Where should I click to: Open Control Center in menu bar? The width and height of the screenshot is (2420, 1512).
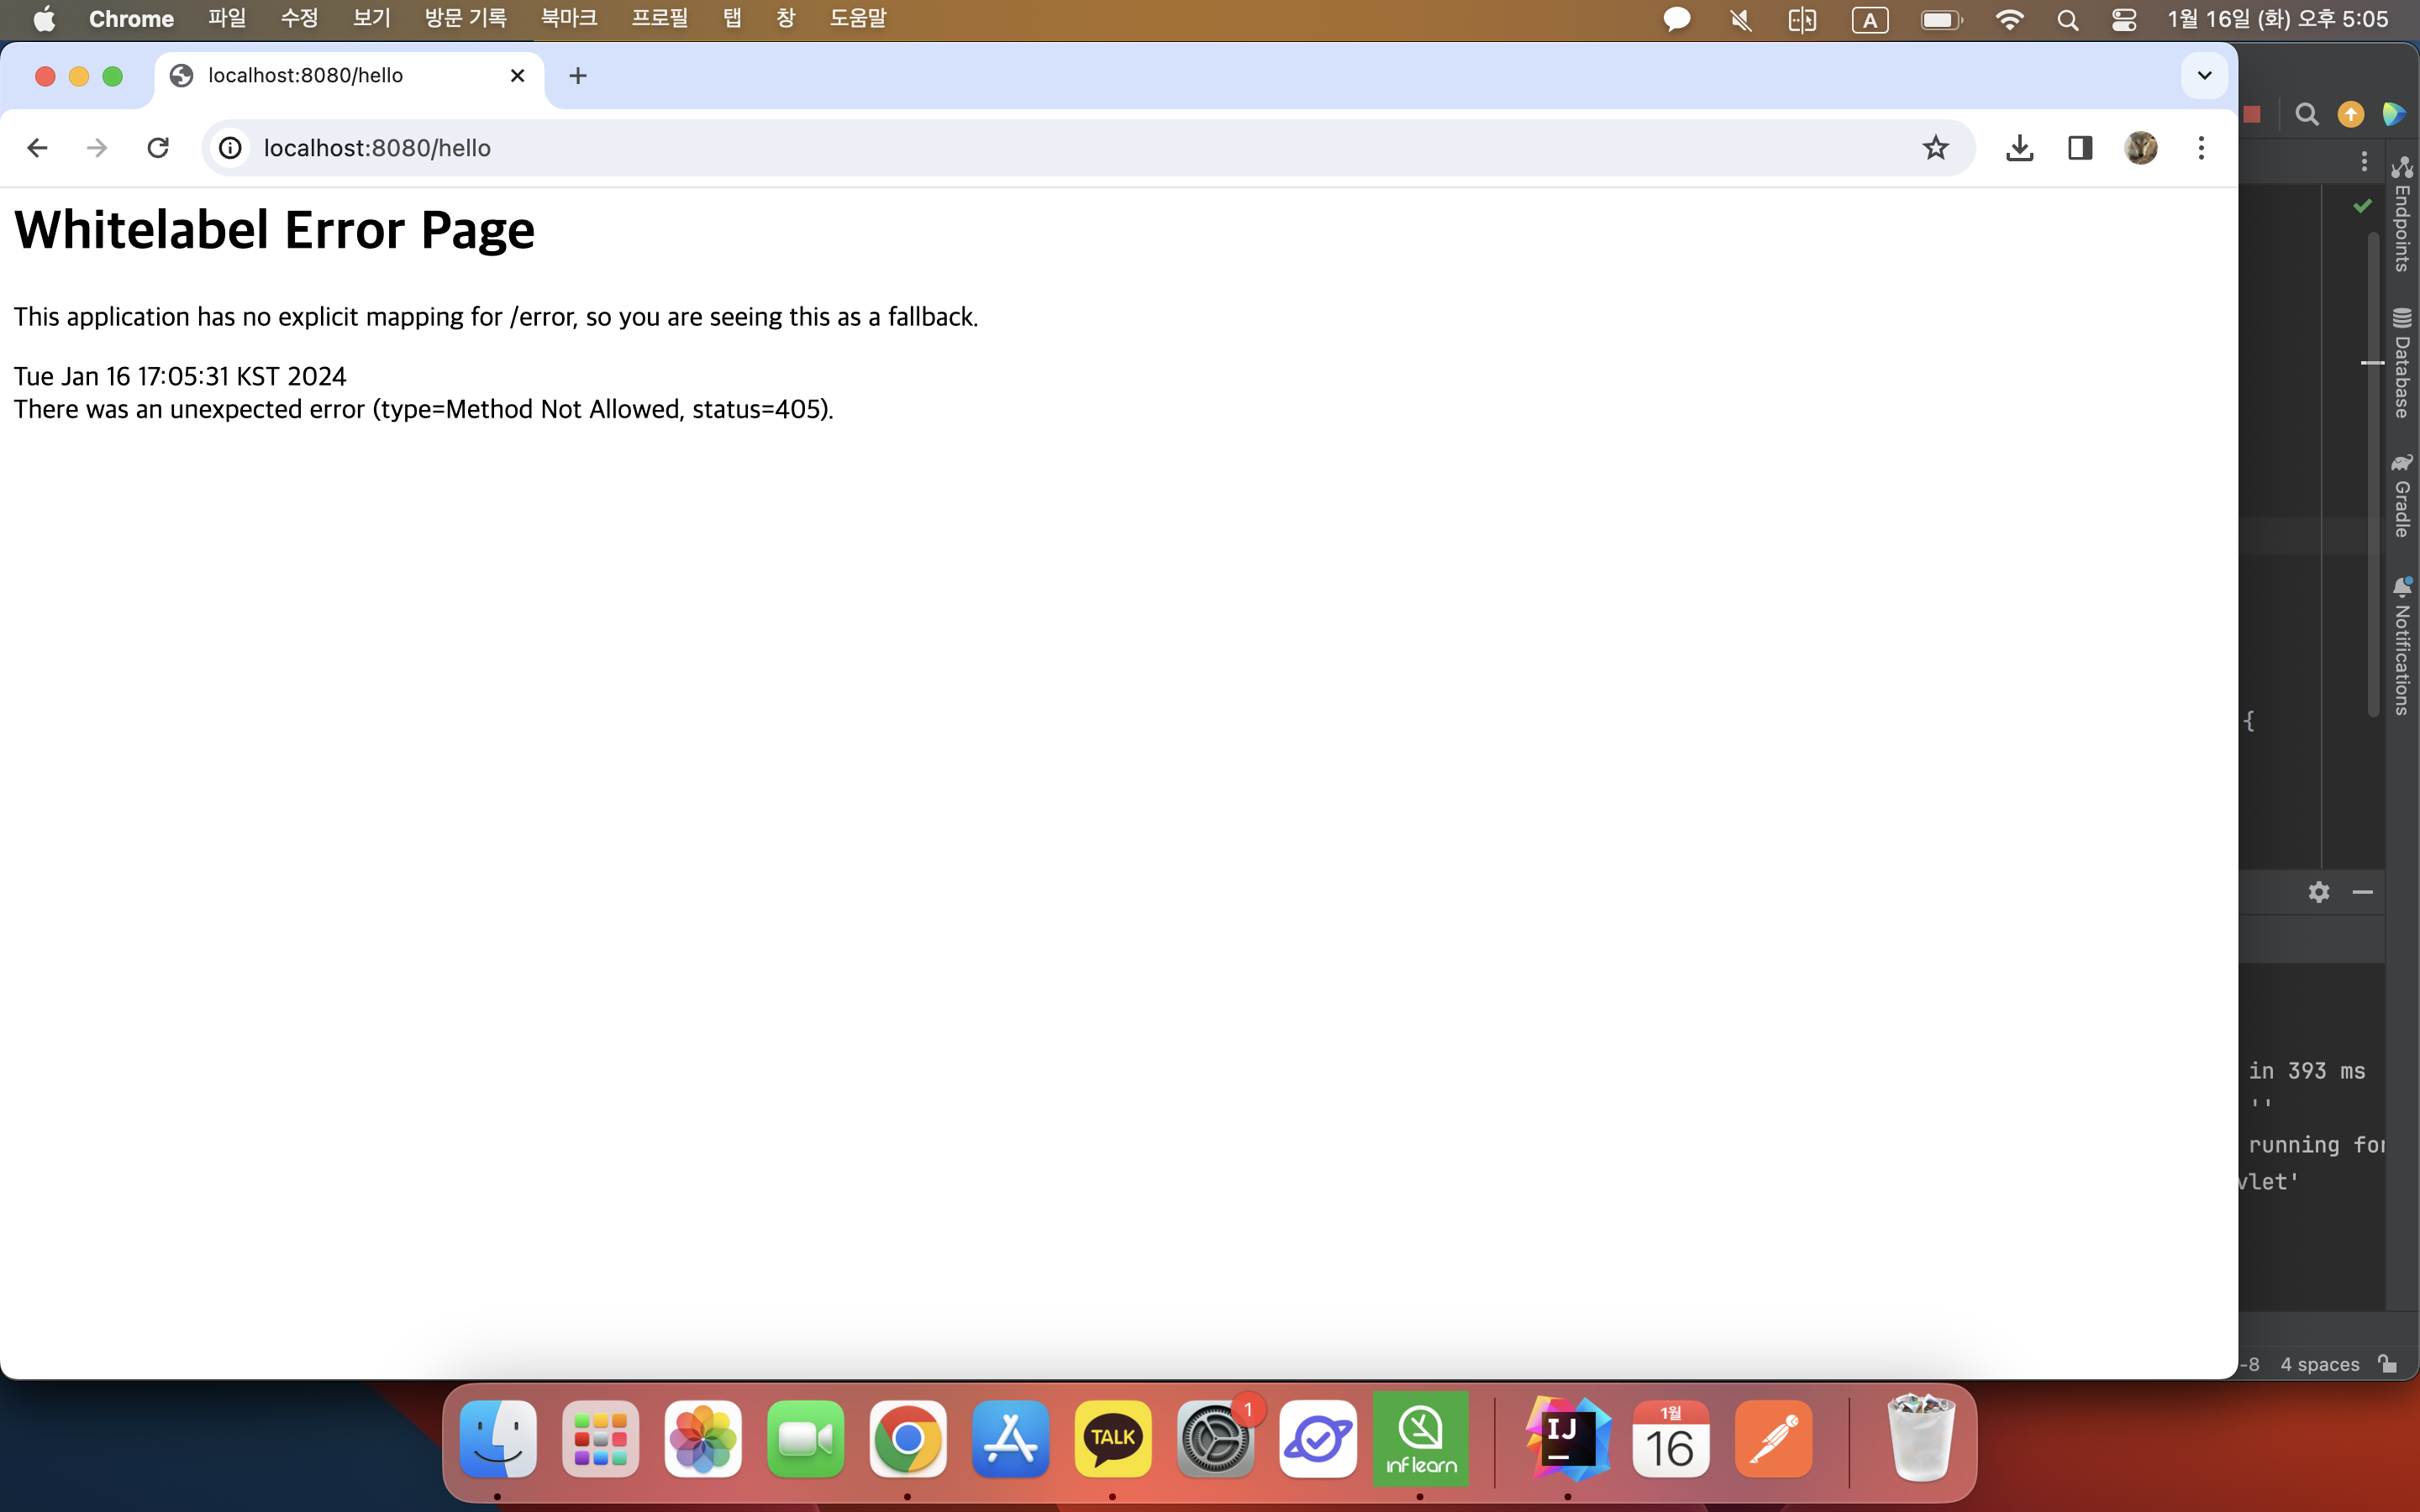2124,19
